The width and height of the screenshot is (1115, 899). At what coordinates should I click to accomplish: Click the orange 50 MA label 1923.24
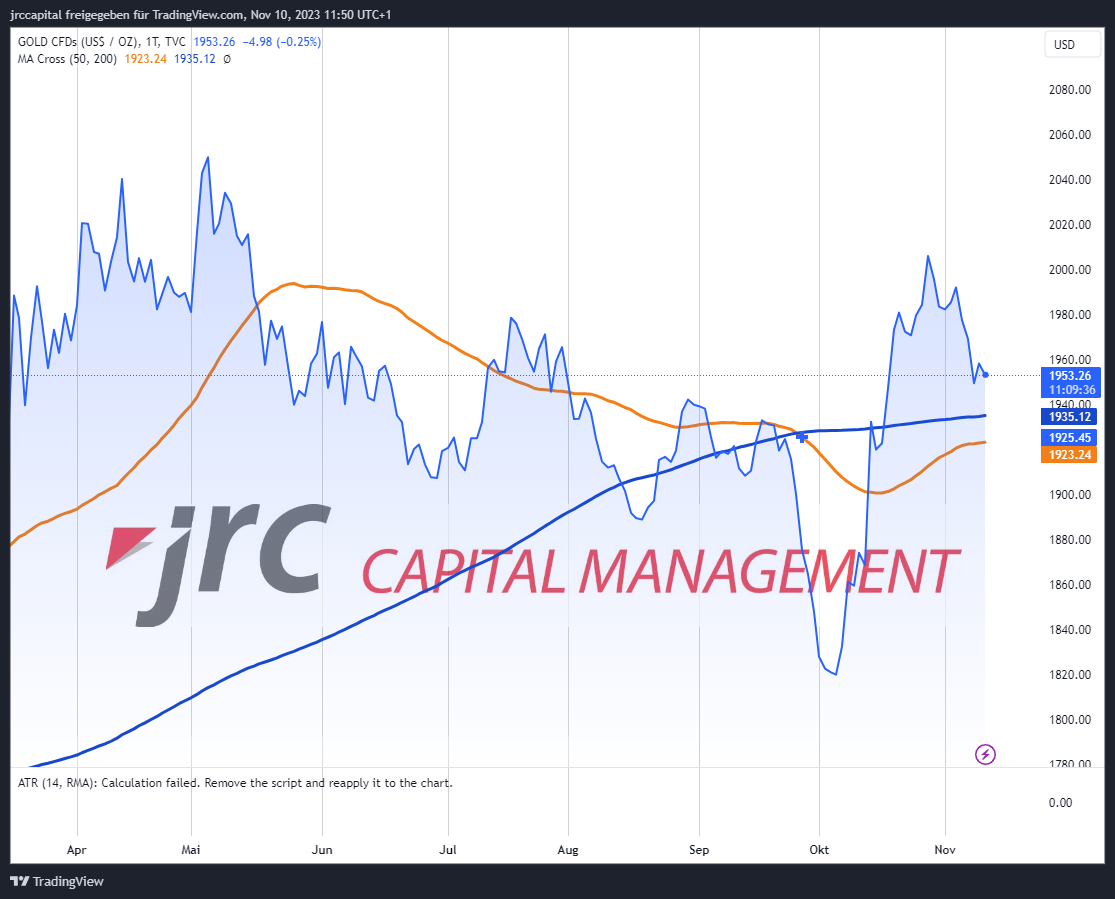[x=1070, y=454]
